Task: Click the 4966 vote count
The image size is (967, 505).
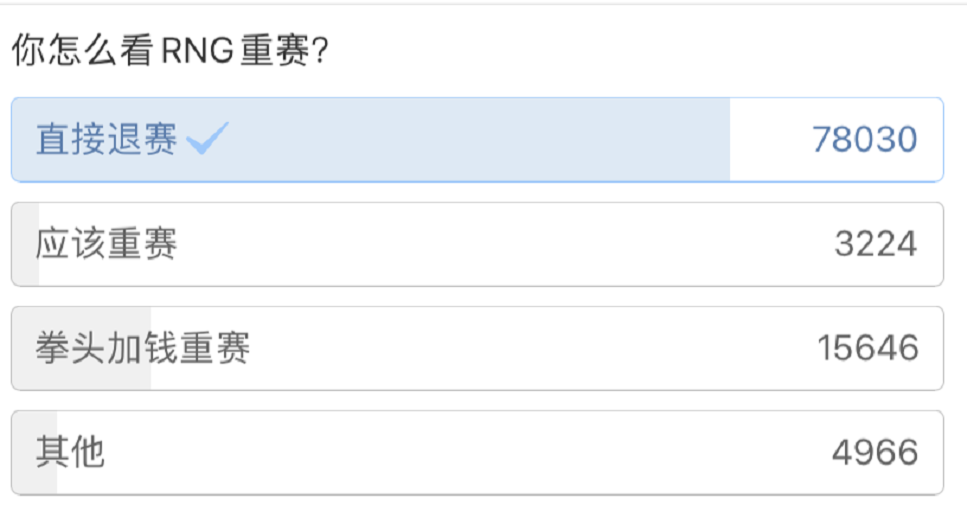Action: click(874, 452)
